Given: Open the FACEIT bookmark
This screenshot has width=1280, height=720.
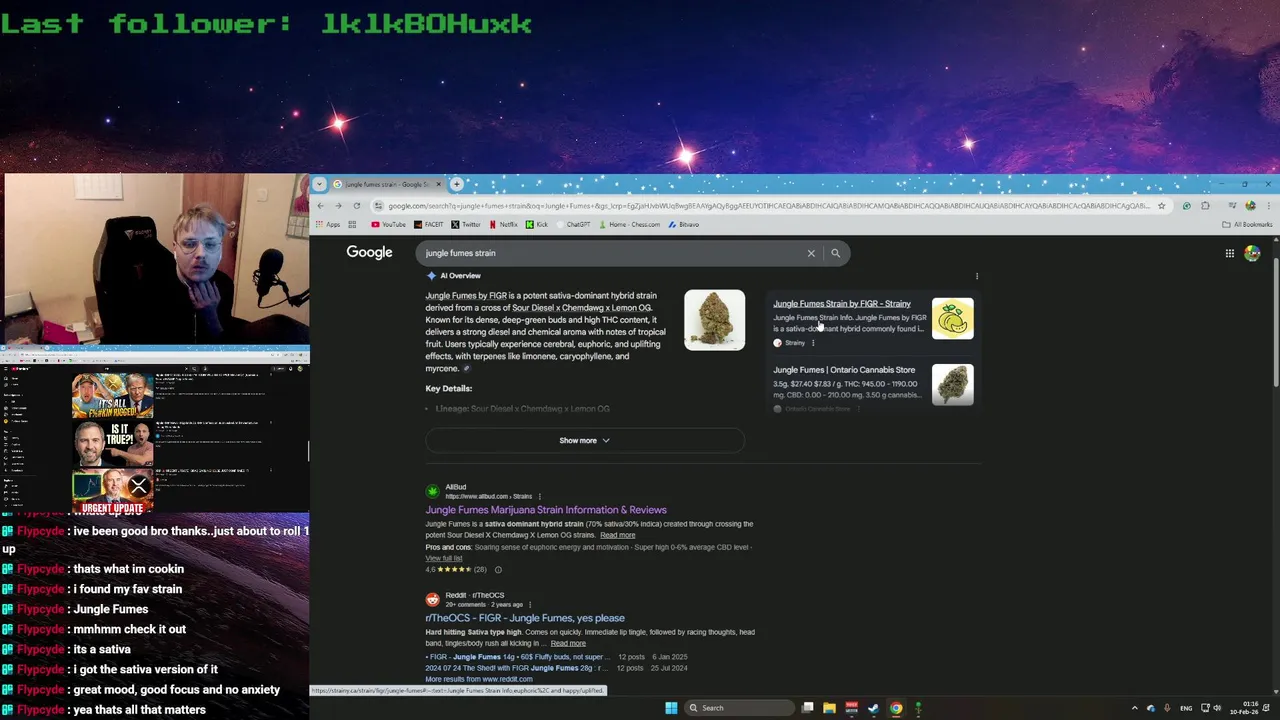Looking at the screenshot, I should pyautogui.click(x=429, y=224).
